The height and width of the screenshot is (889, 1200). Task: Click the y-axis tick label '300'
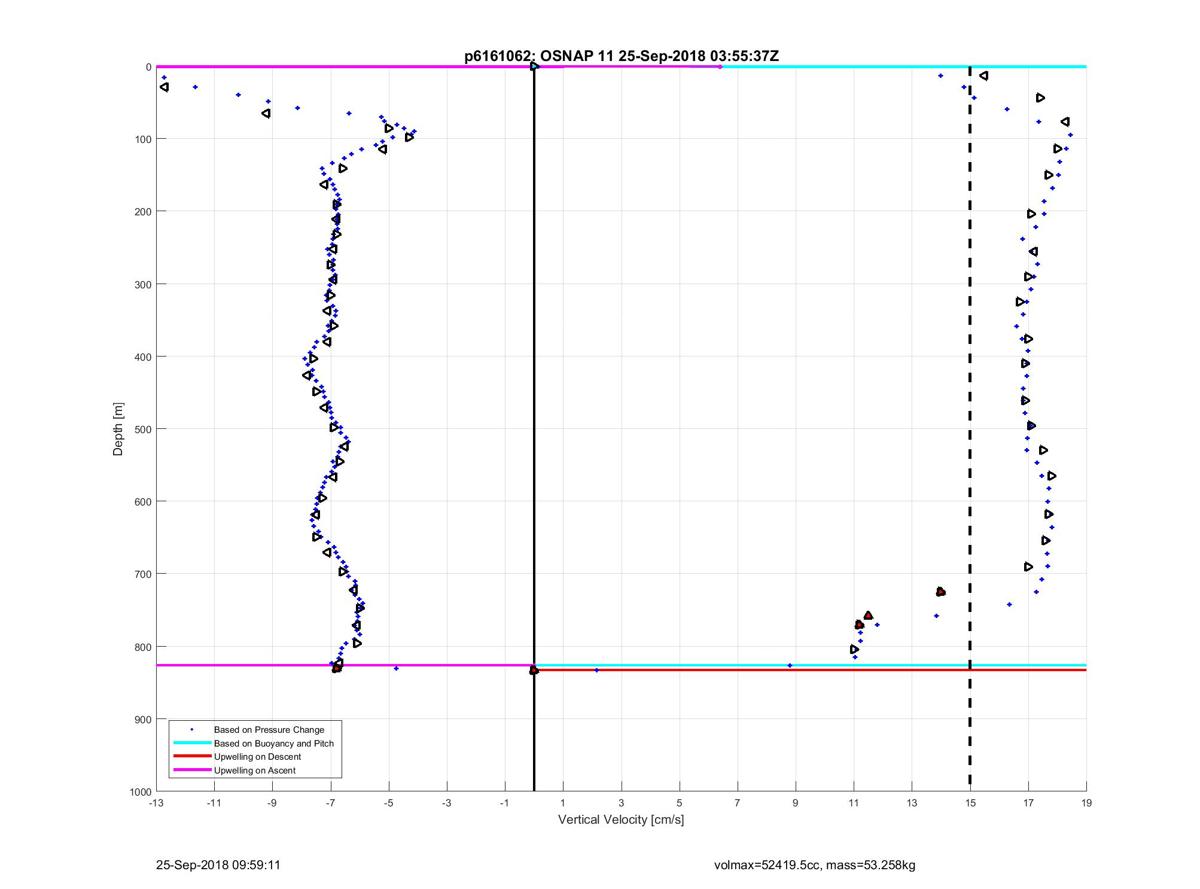pyautogui.click(x=142, y=284)
